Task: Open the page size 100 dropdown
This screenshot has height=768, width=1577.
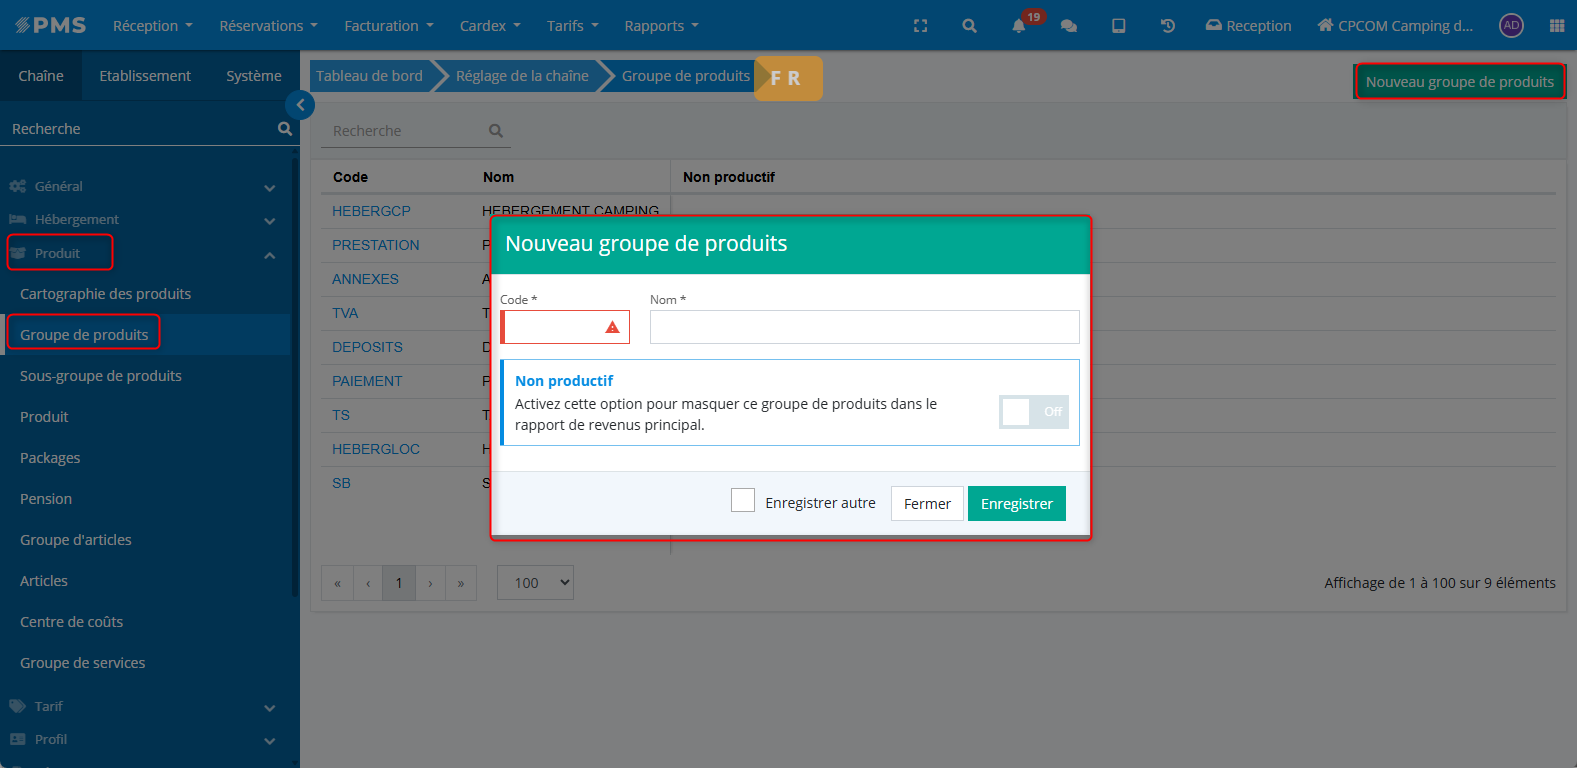Action: coord(535,583)
